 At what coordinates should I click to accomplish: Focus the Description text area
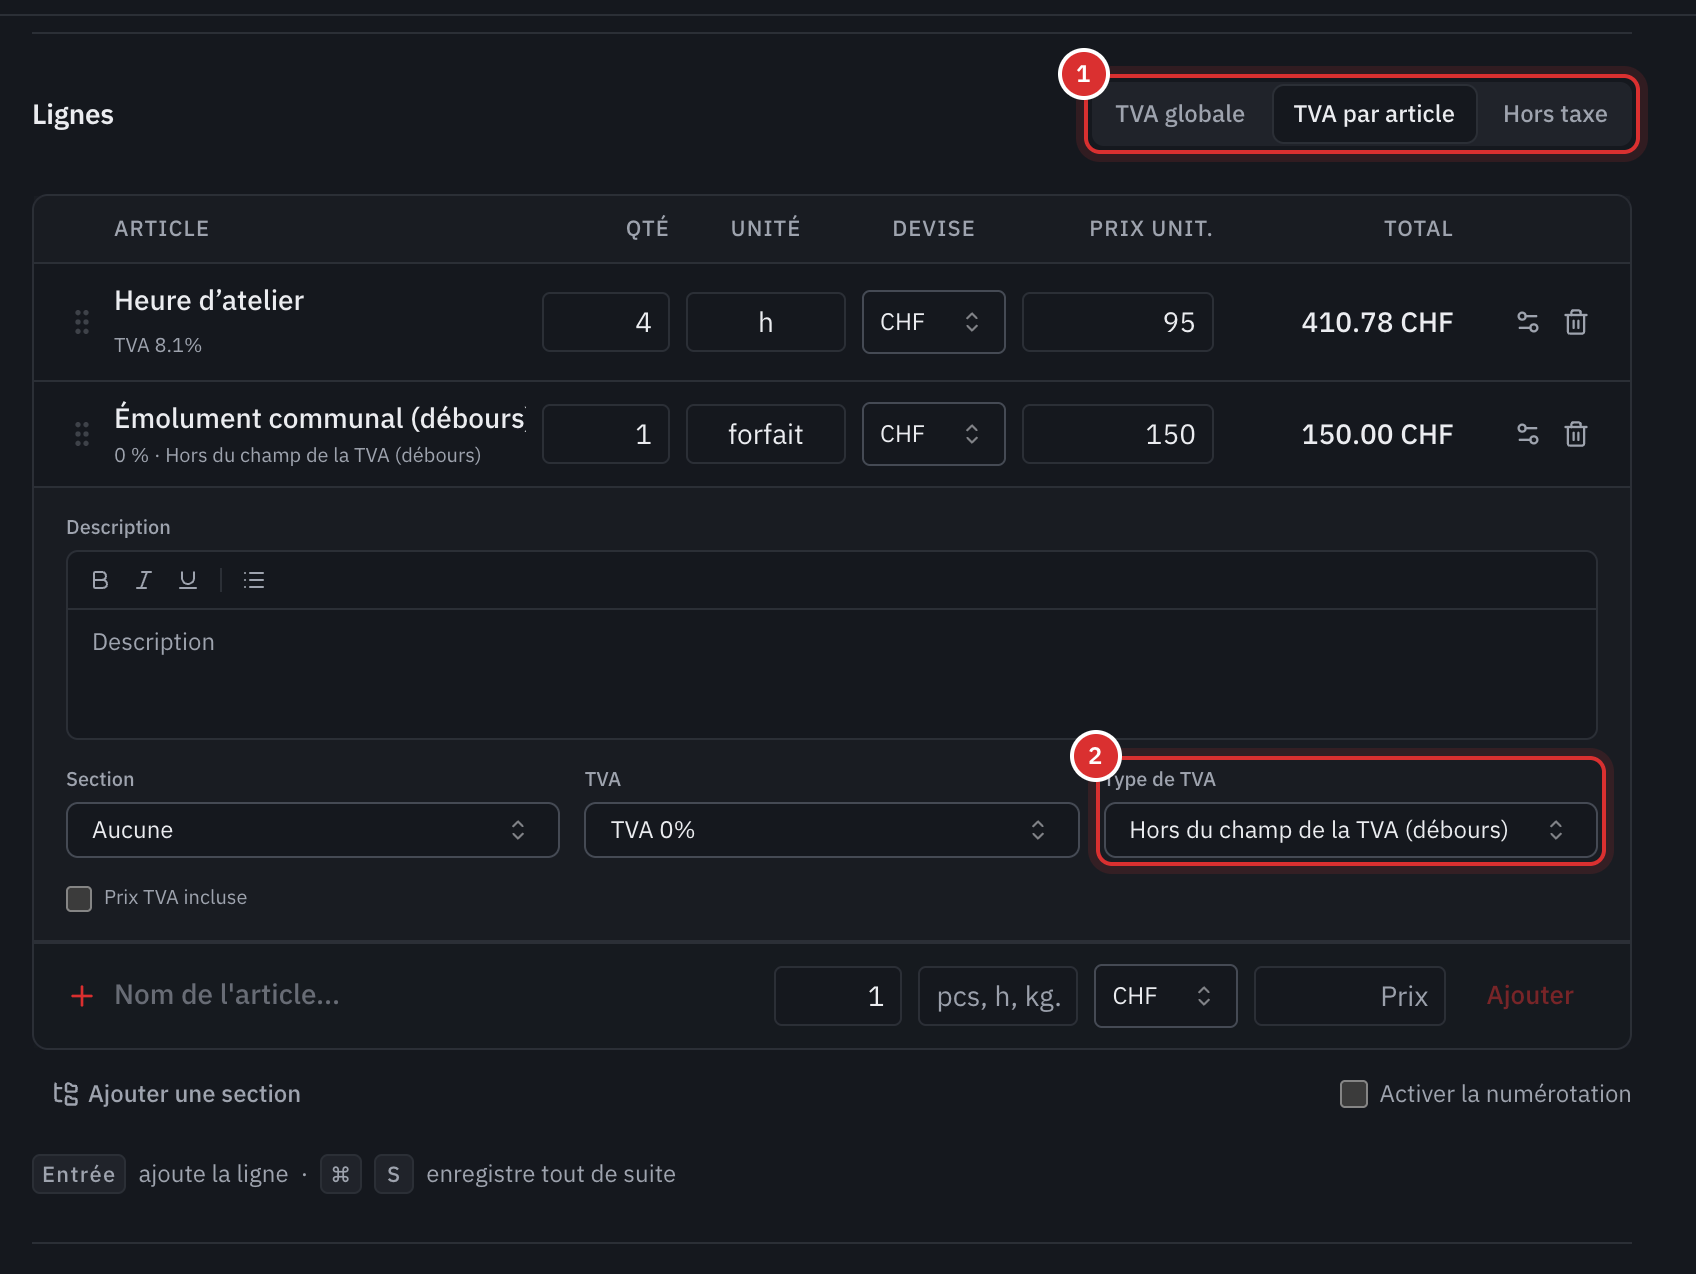point(832,674)
